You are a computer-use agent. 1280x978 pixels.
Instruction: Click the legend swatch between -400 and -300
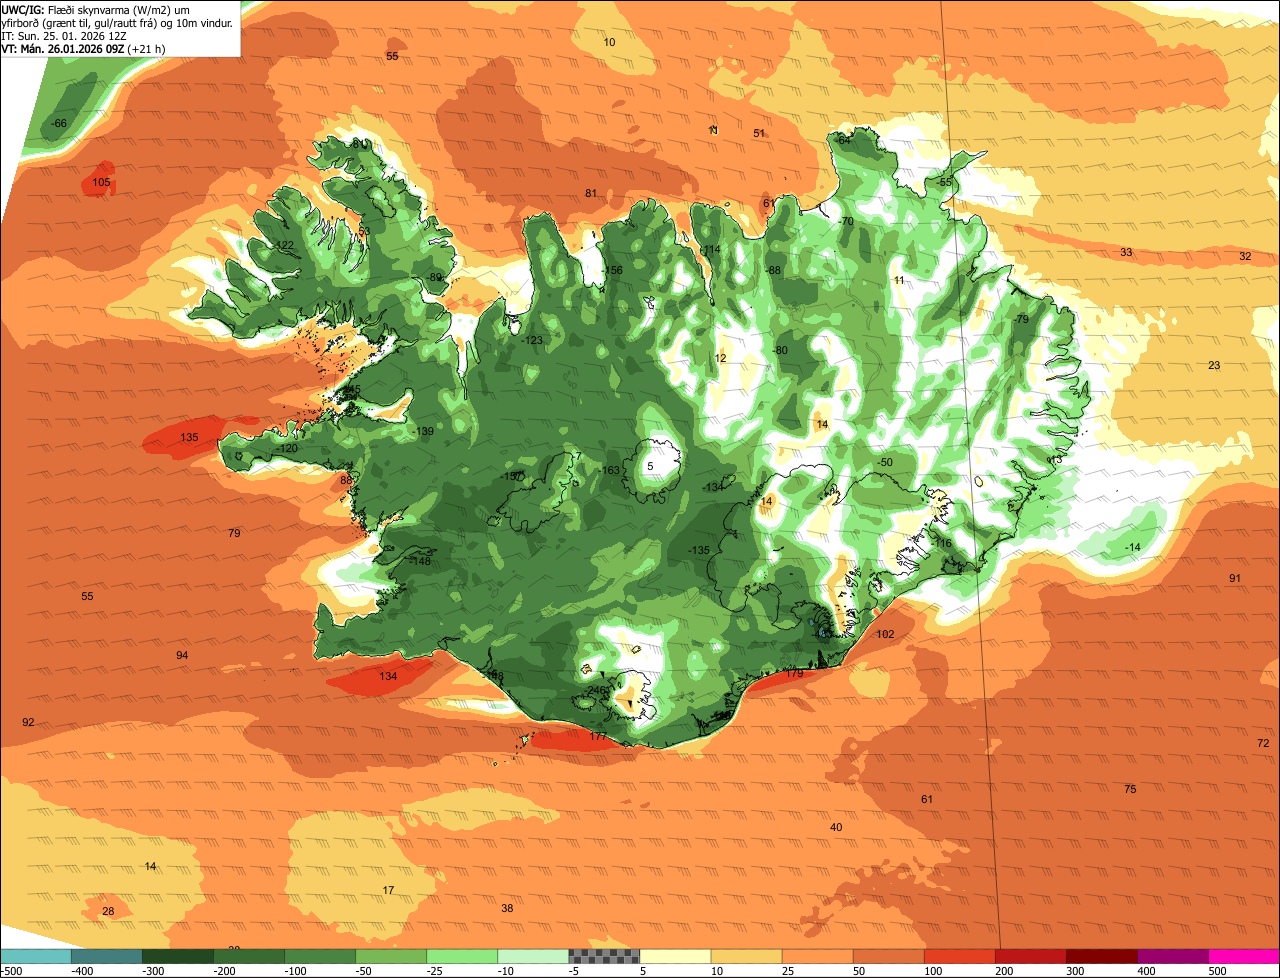(107, 956)
